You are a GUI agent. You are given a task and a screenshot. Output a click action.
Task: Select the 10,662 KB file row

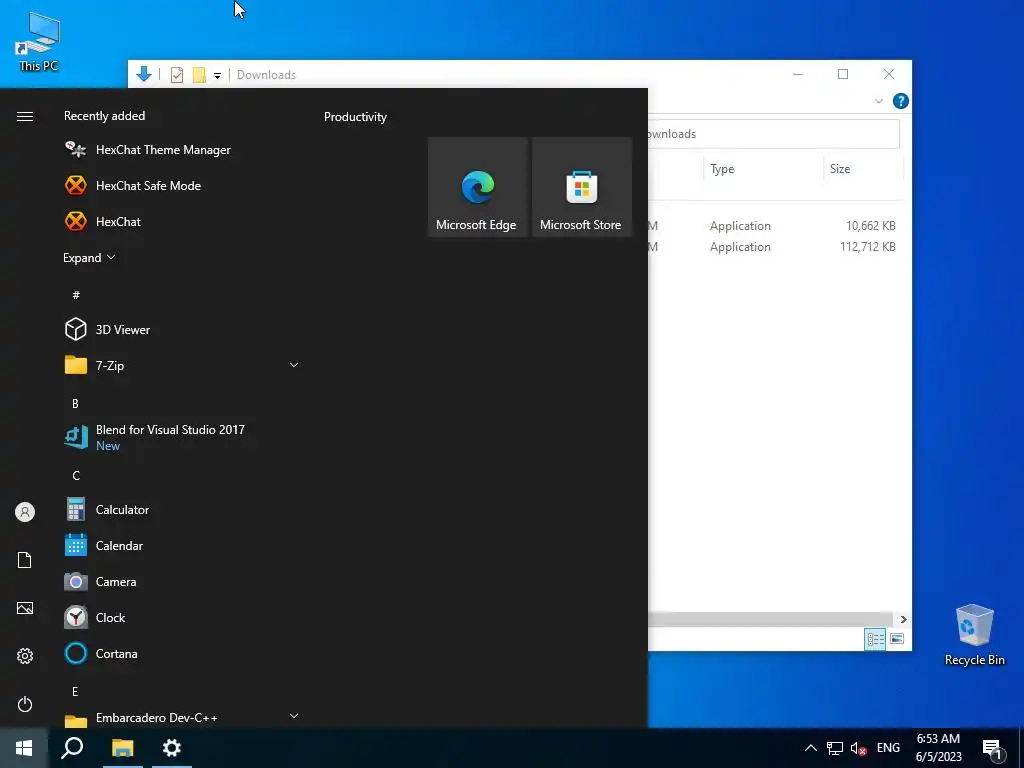pos(775,226)
